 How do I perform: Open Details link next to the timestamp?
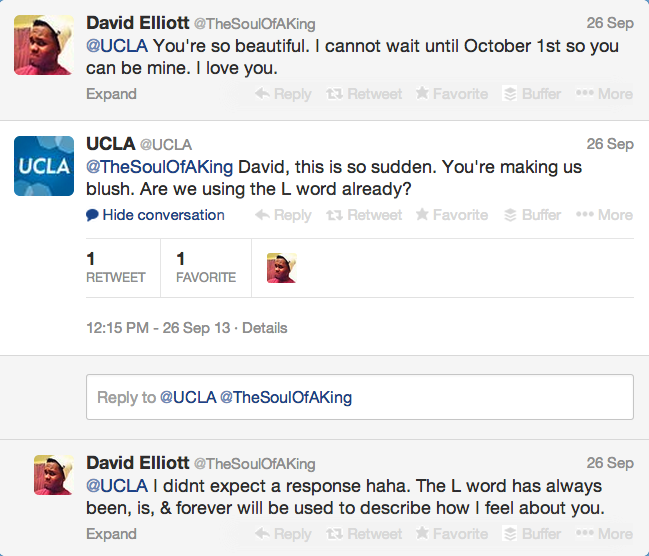coord(264,328)
